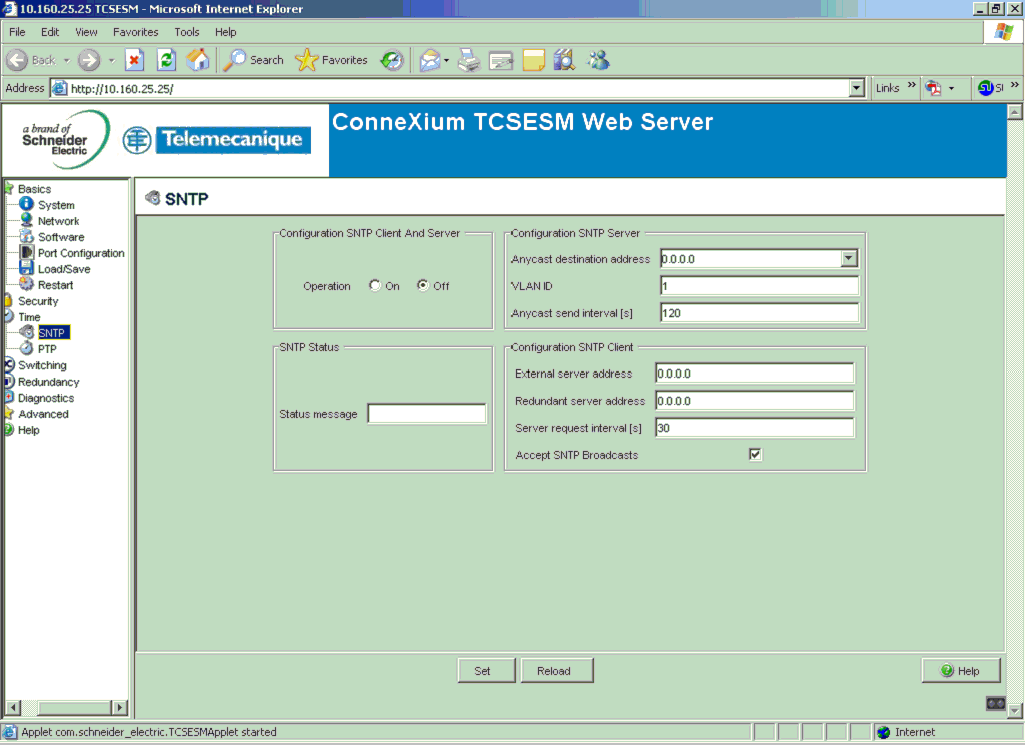Click the navigation pane horizontal scrollbar track

click(x=67, y=707)
